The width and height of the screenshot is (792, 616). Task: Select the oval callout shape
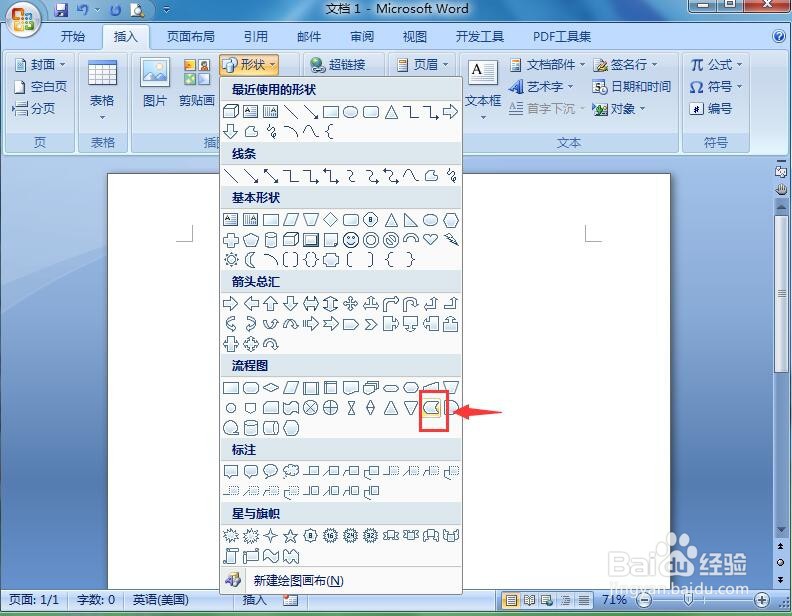271,471
